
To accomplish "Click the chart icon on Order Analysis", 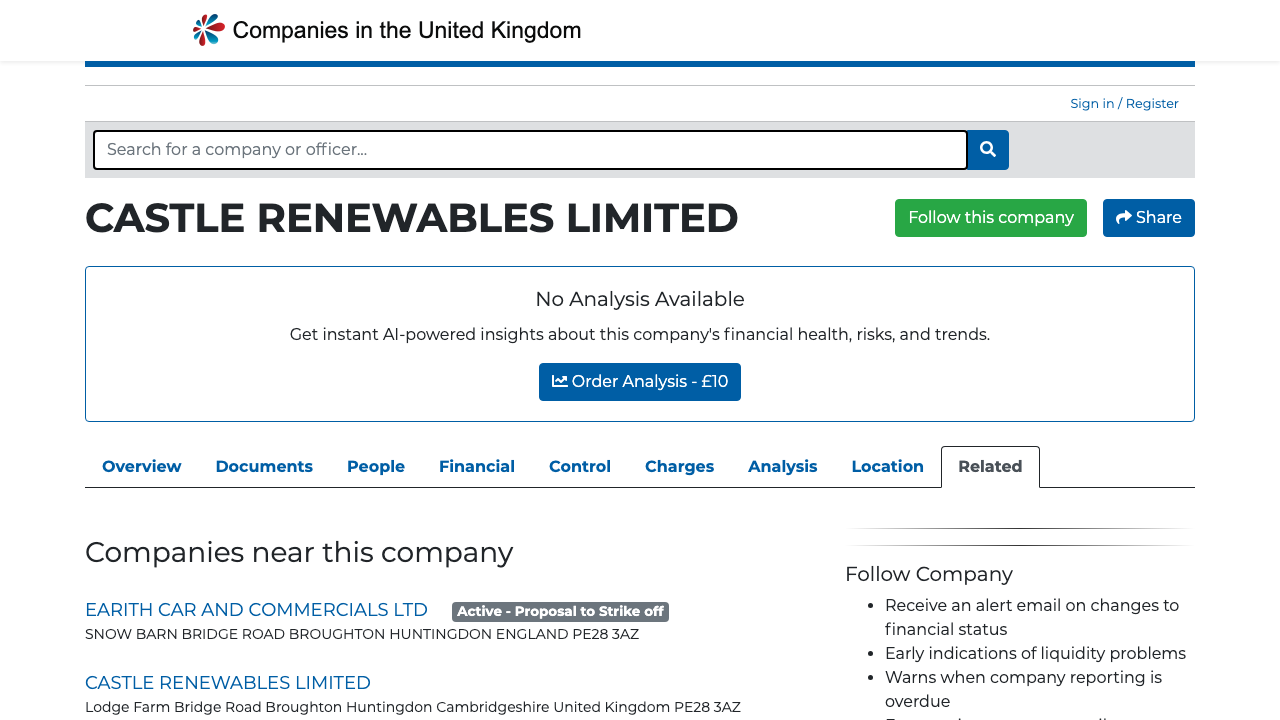I will click(560, 380).
